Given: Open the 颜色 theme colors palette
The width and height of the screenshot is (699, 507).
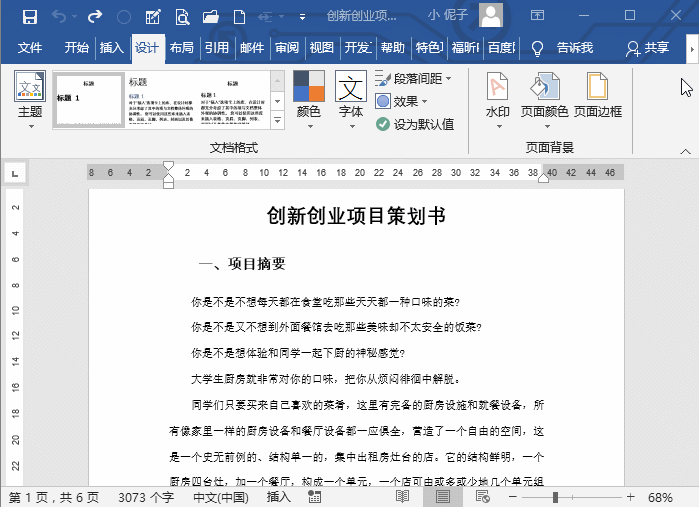Looking at the screenshot, I should click(x=308, y=99).
